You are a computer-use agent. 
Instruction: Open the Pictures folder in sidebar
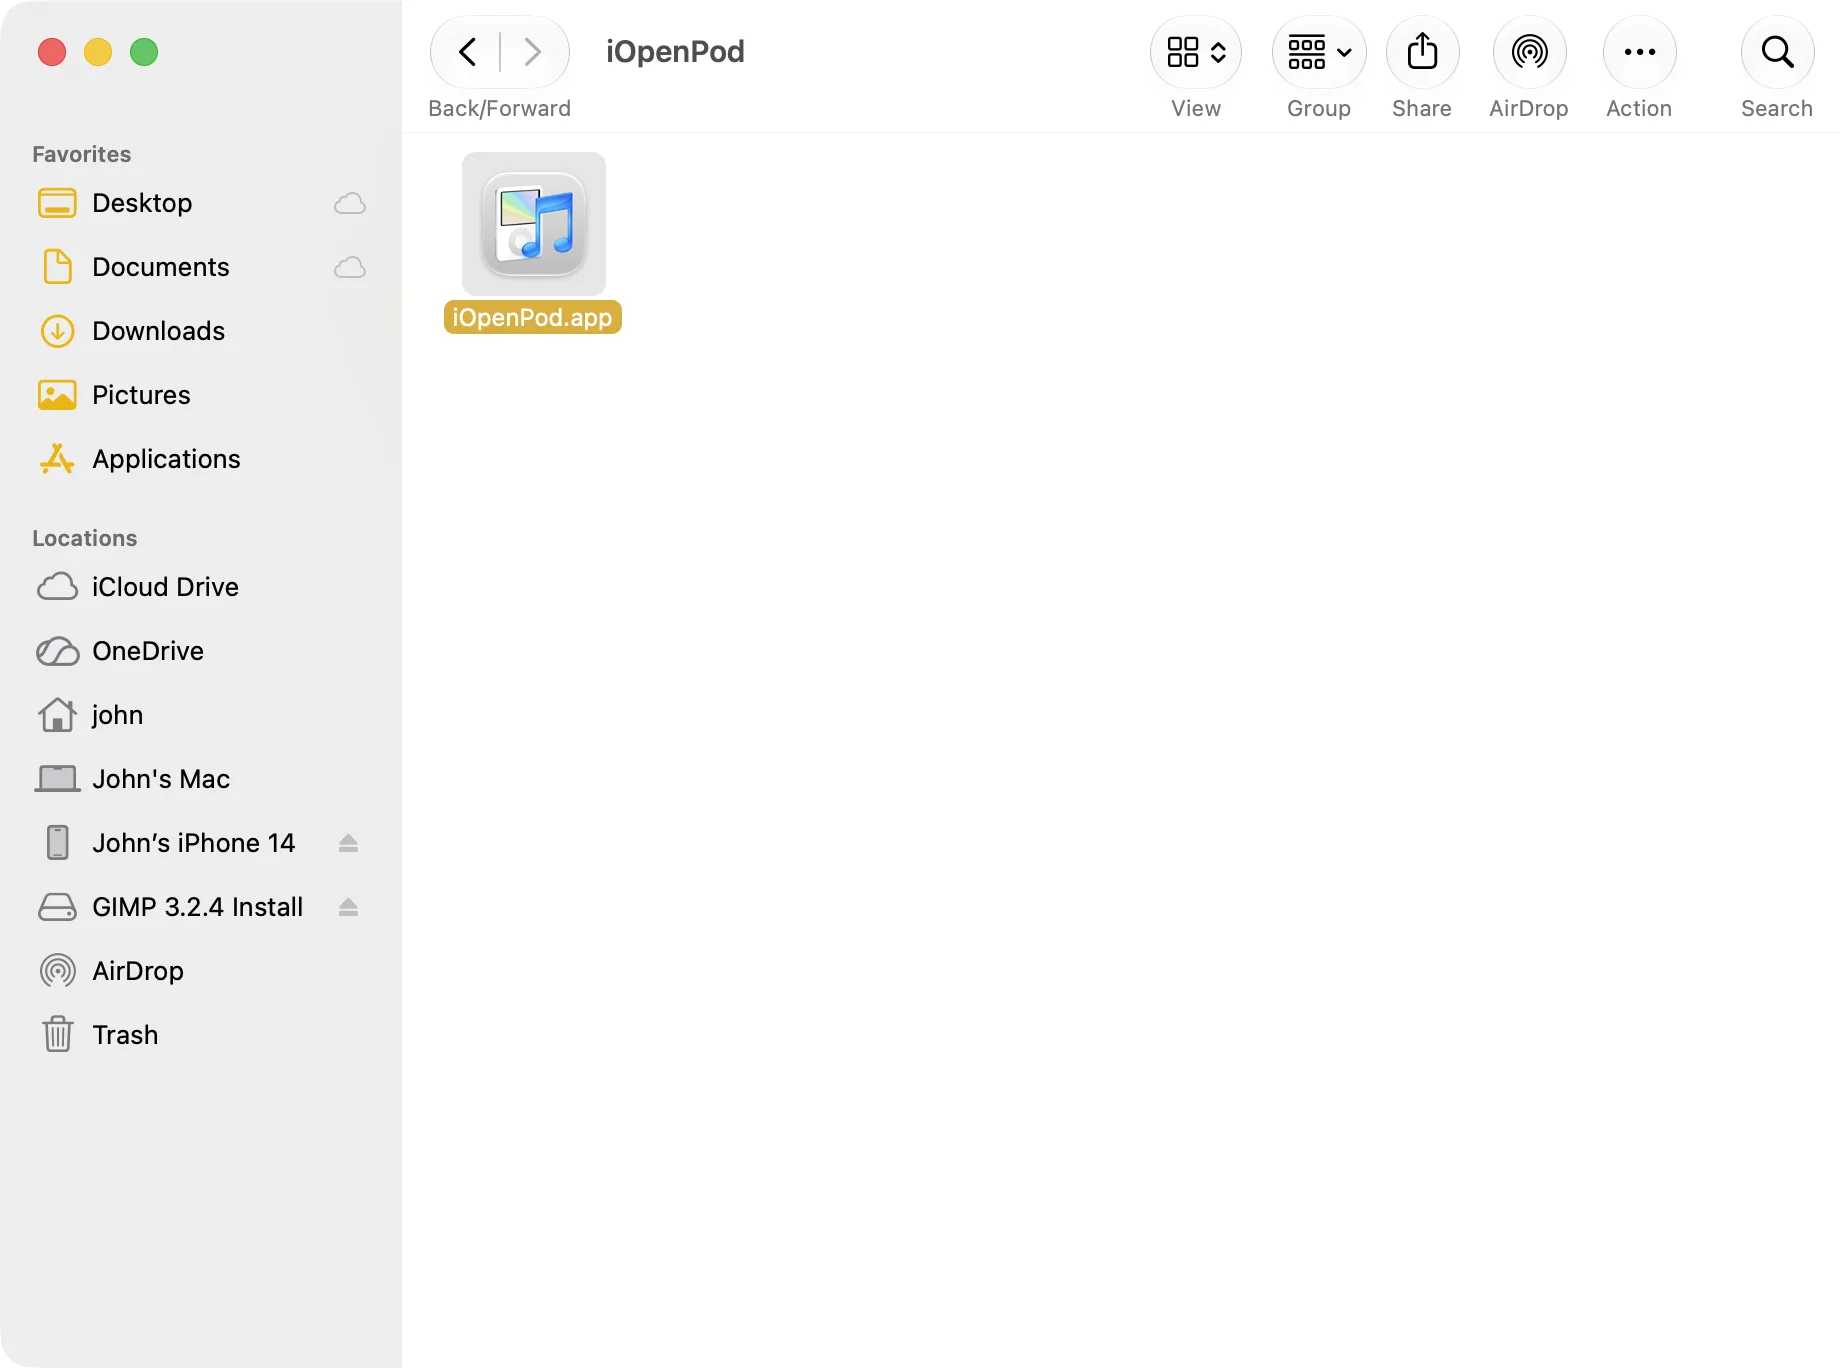(x=201, y=395)
